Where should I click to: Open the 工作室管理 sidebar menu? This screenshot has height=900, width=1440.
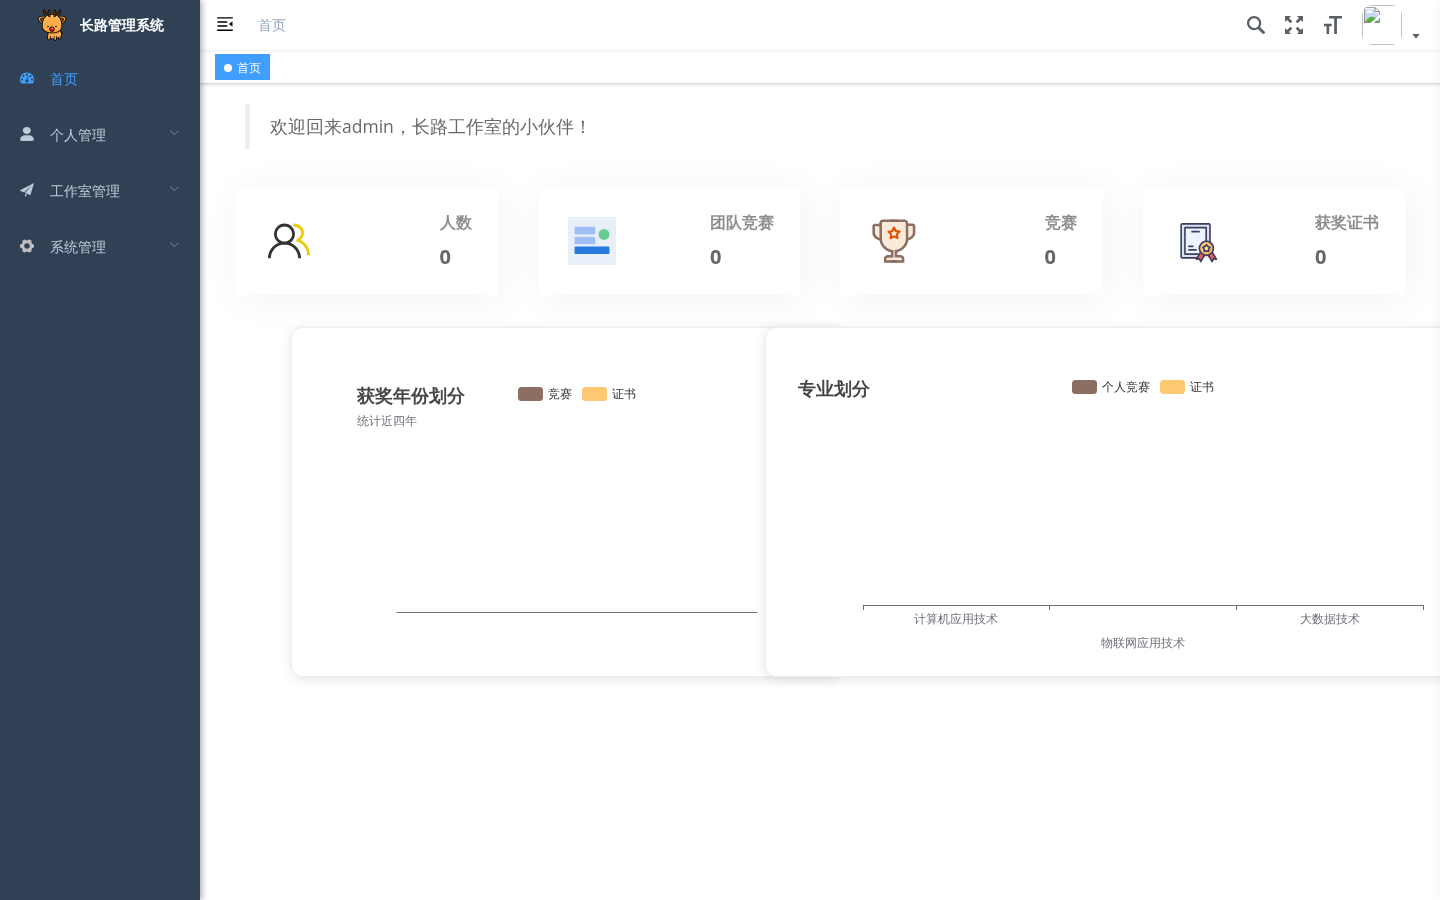[x=100, y=191]
